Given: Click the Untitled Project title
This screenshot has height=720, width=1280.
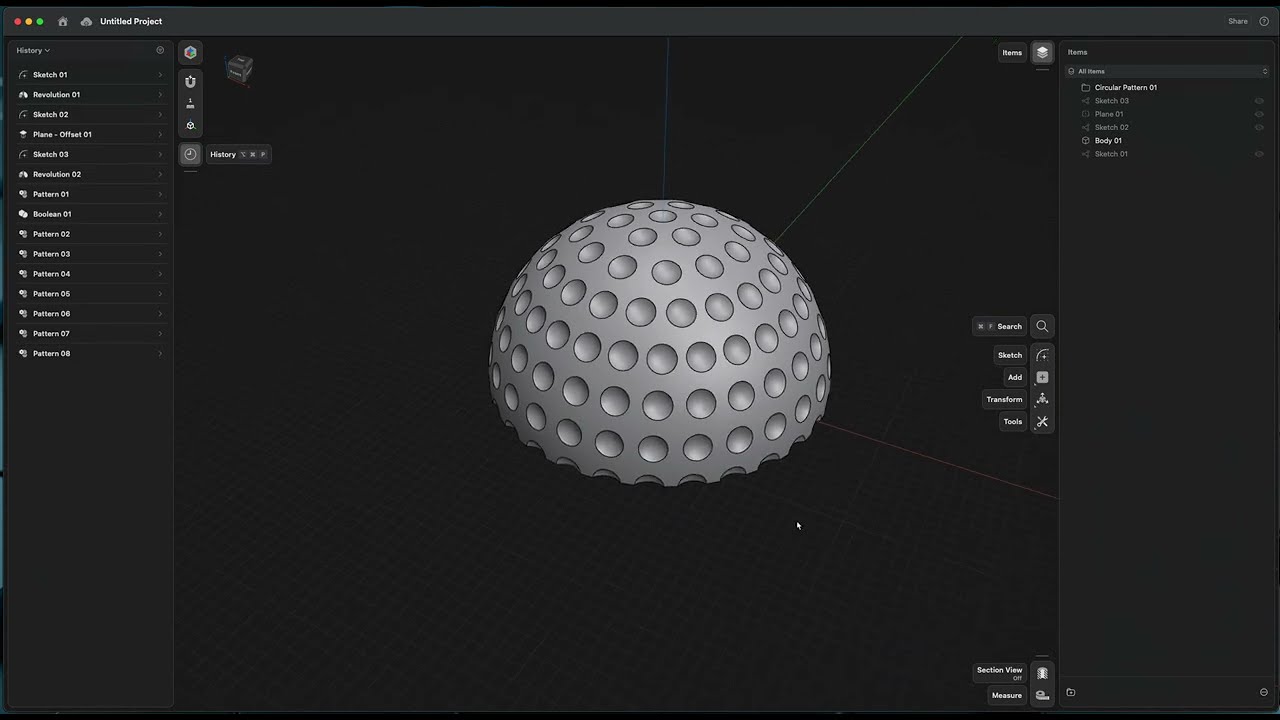Looking at the screenshot, I should 131,21.
